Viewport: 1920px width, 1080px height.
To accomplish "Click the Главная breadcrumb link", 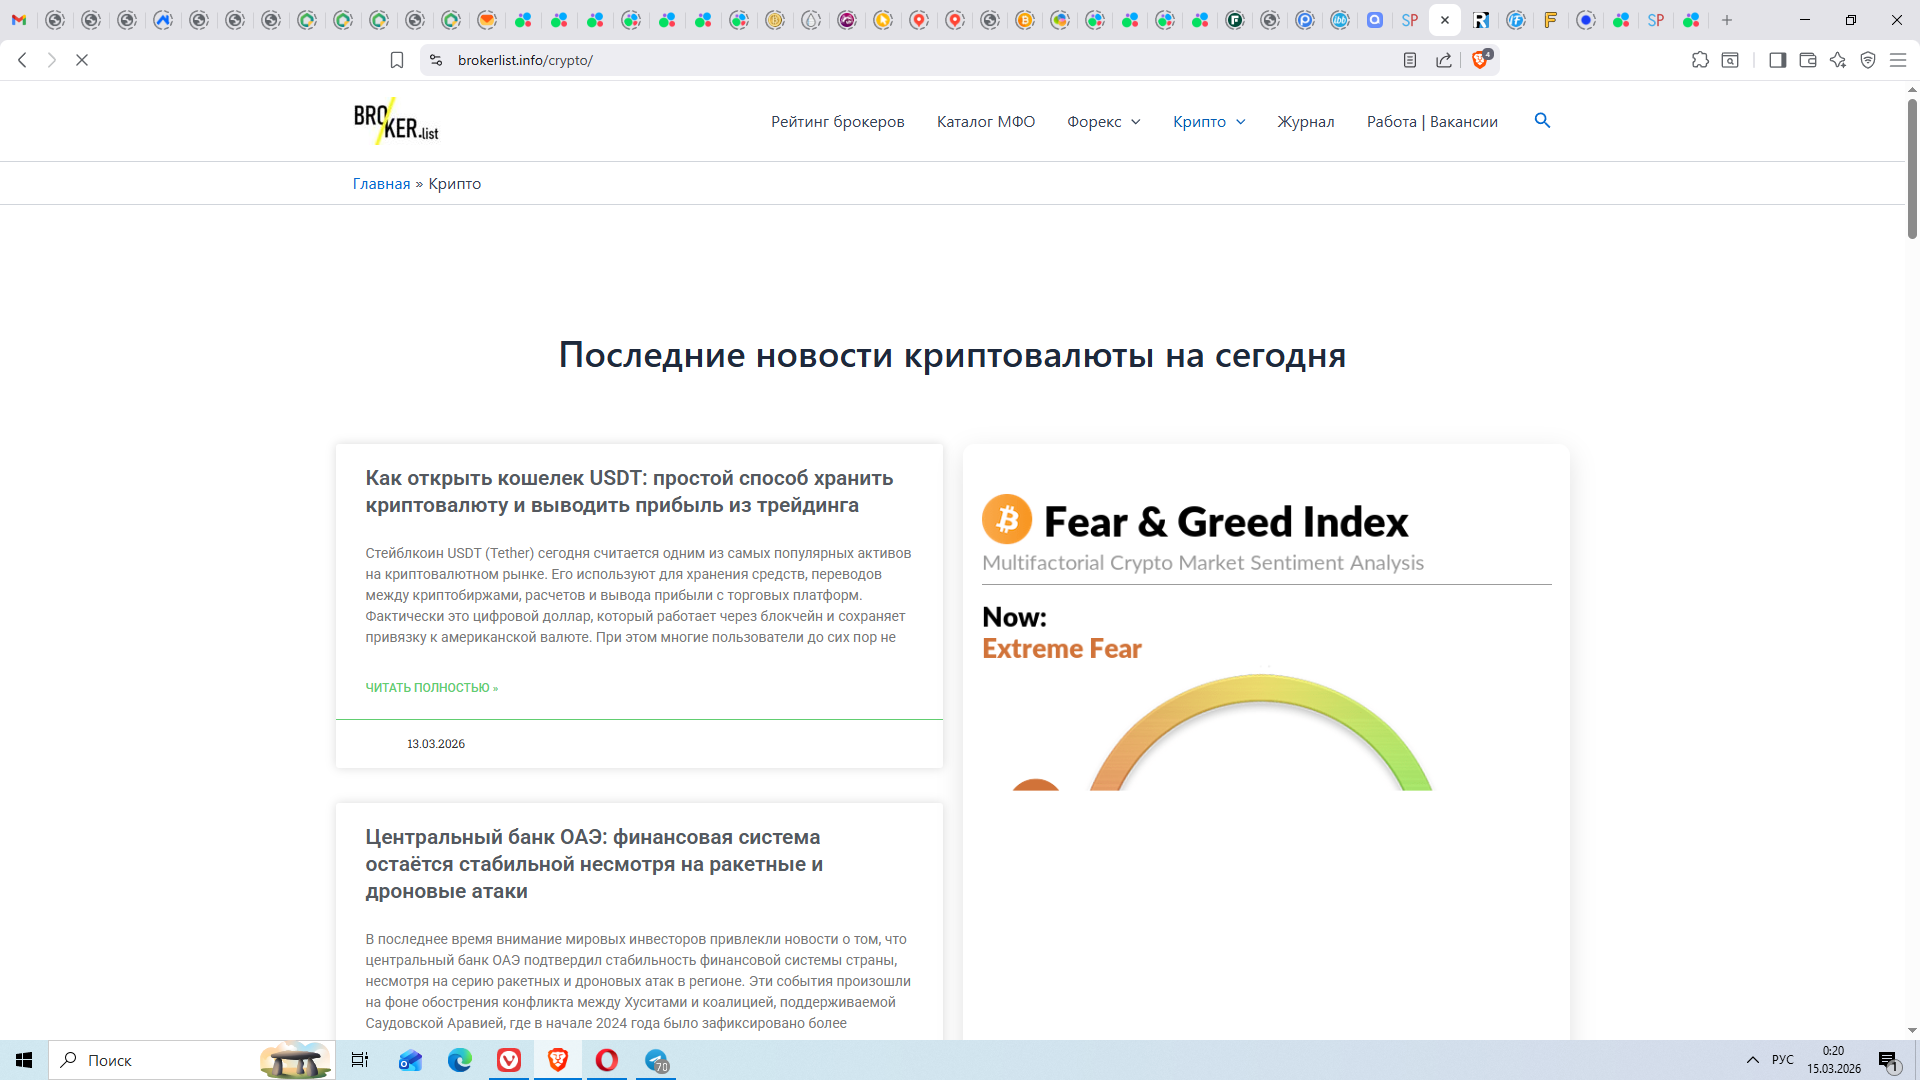I will [x=381, y=183].
